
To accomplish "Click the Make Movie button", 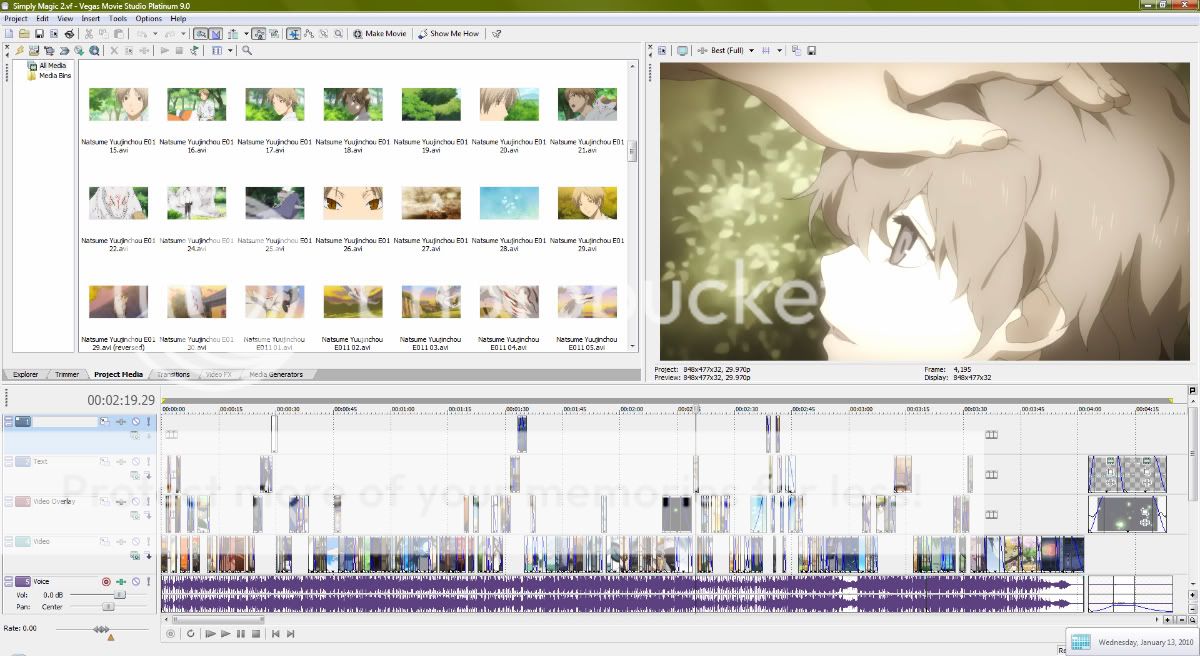I will click(379, 33).
